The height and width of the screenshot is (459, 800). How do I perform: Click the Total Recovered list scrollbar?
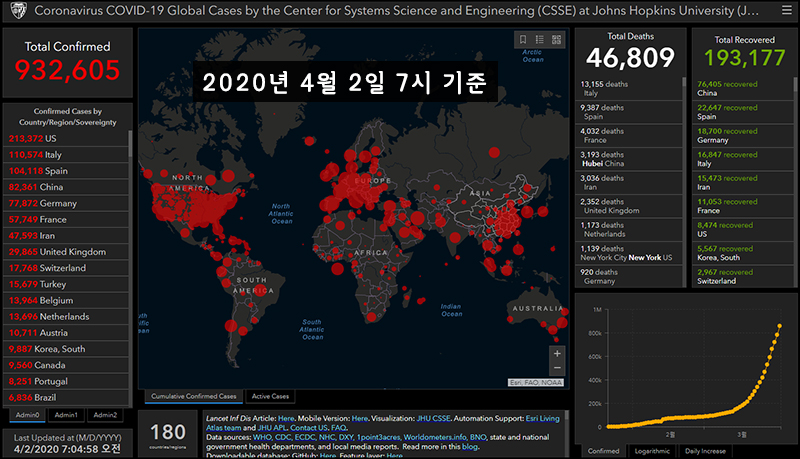[795, 84]
